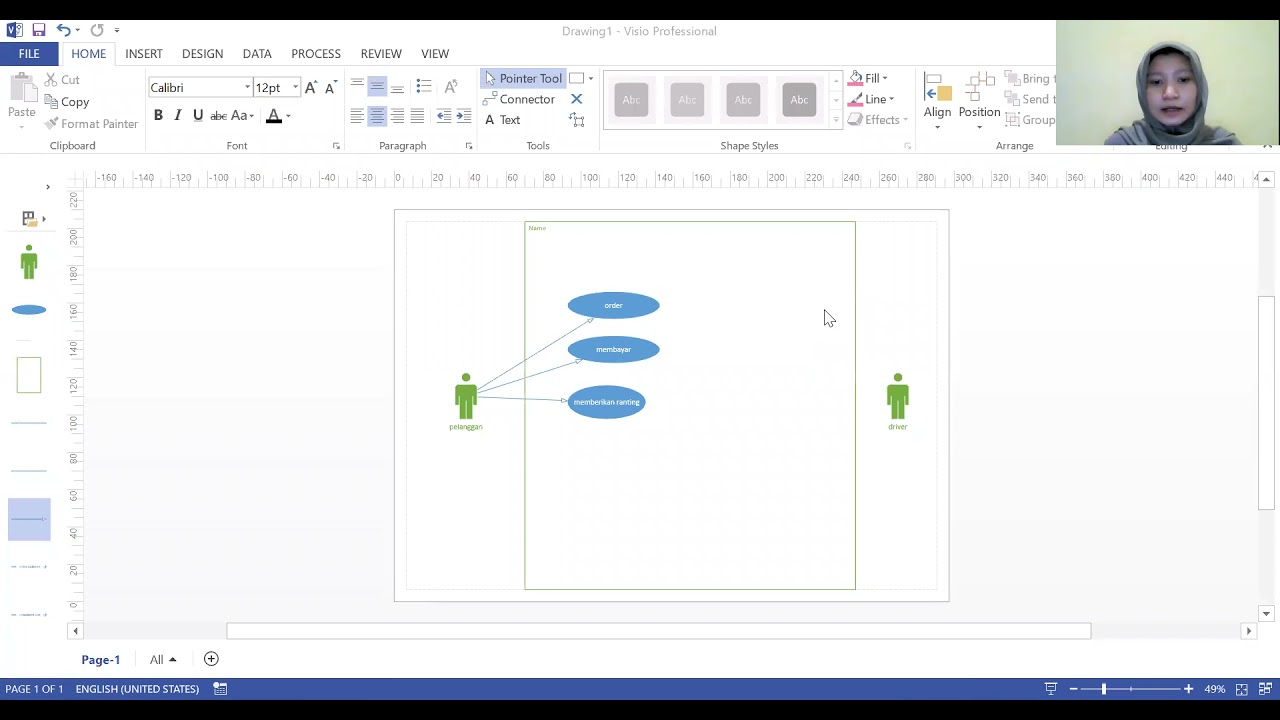Click the Decrease Indent icon
The width and height of the screenshot is (1280, 720).
point(444,116)
